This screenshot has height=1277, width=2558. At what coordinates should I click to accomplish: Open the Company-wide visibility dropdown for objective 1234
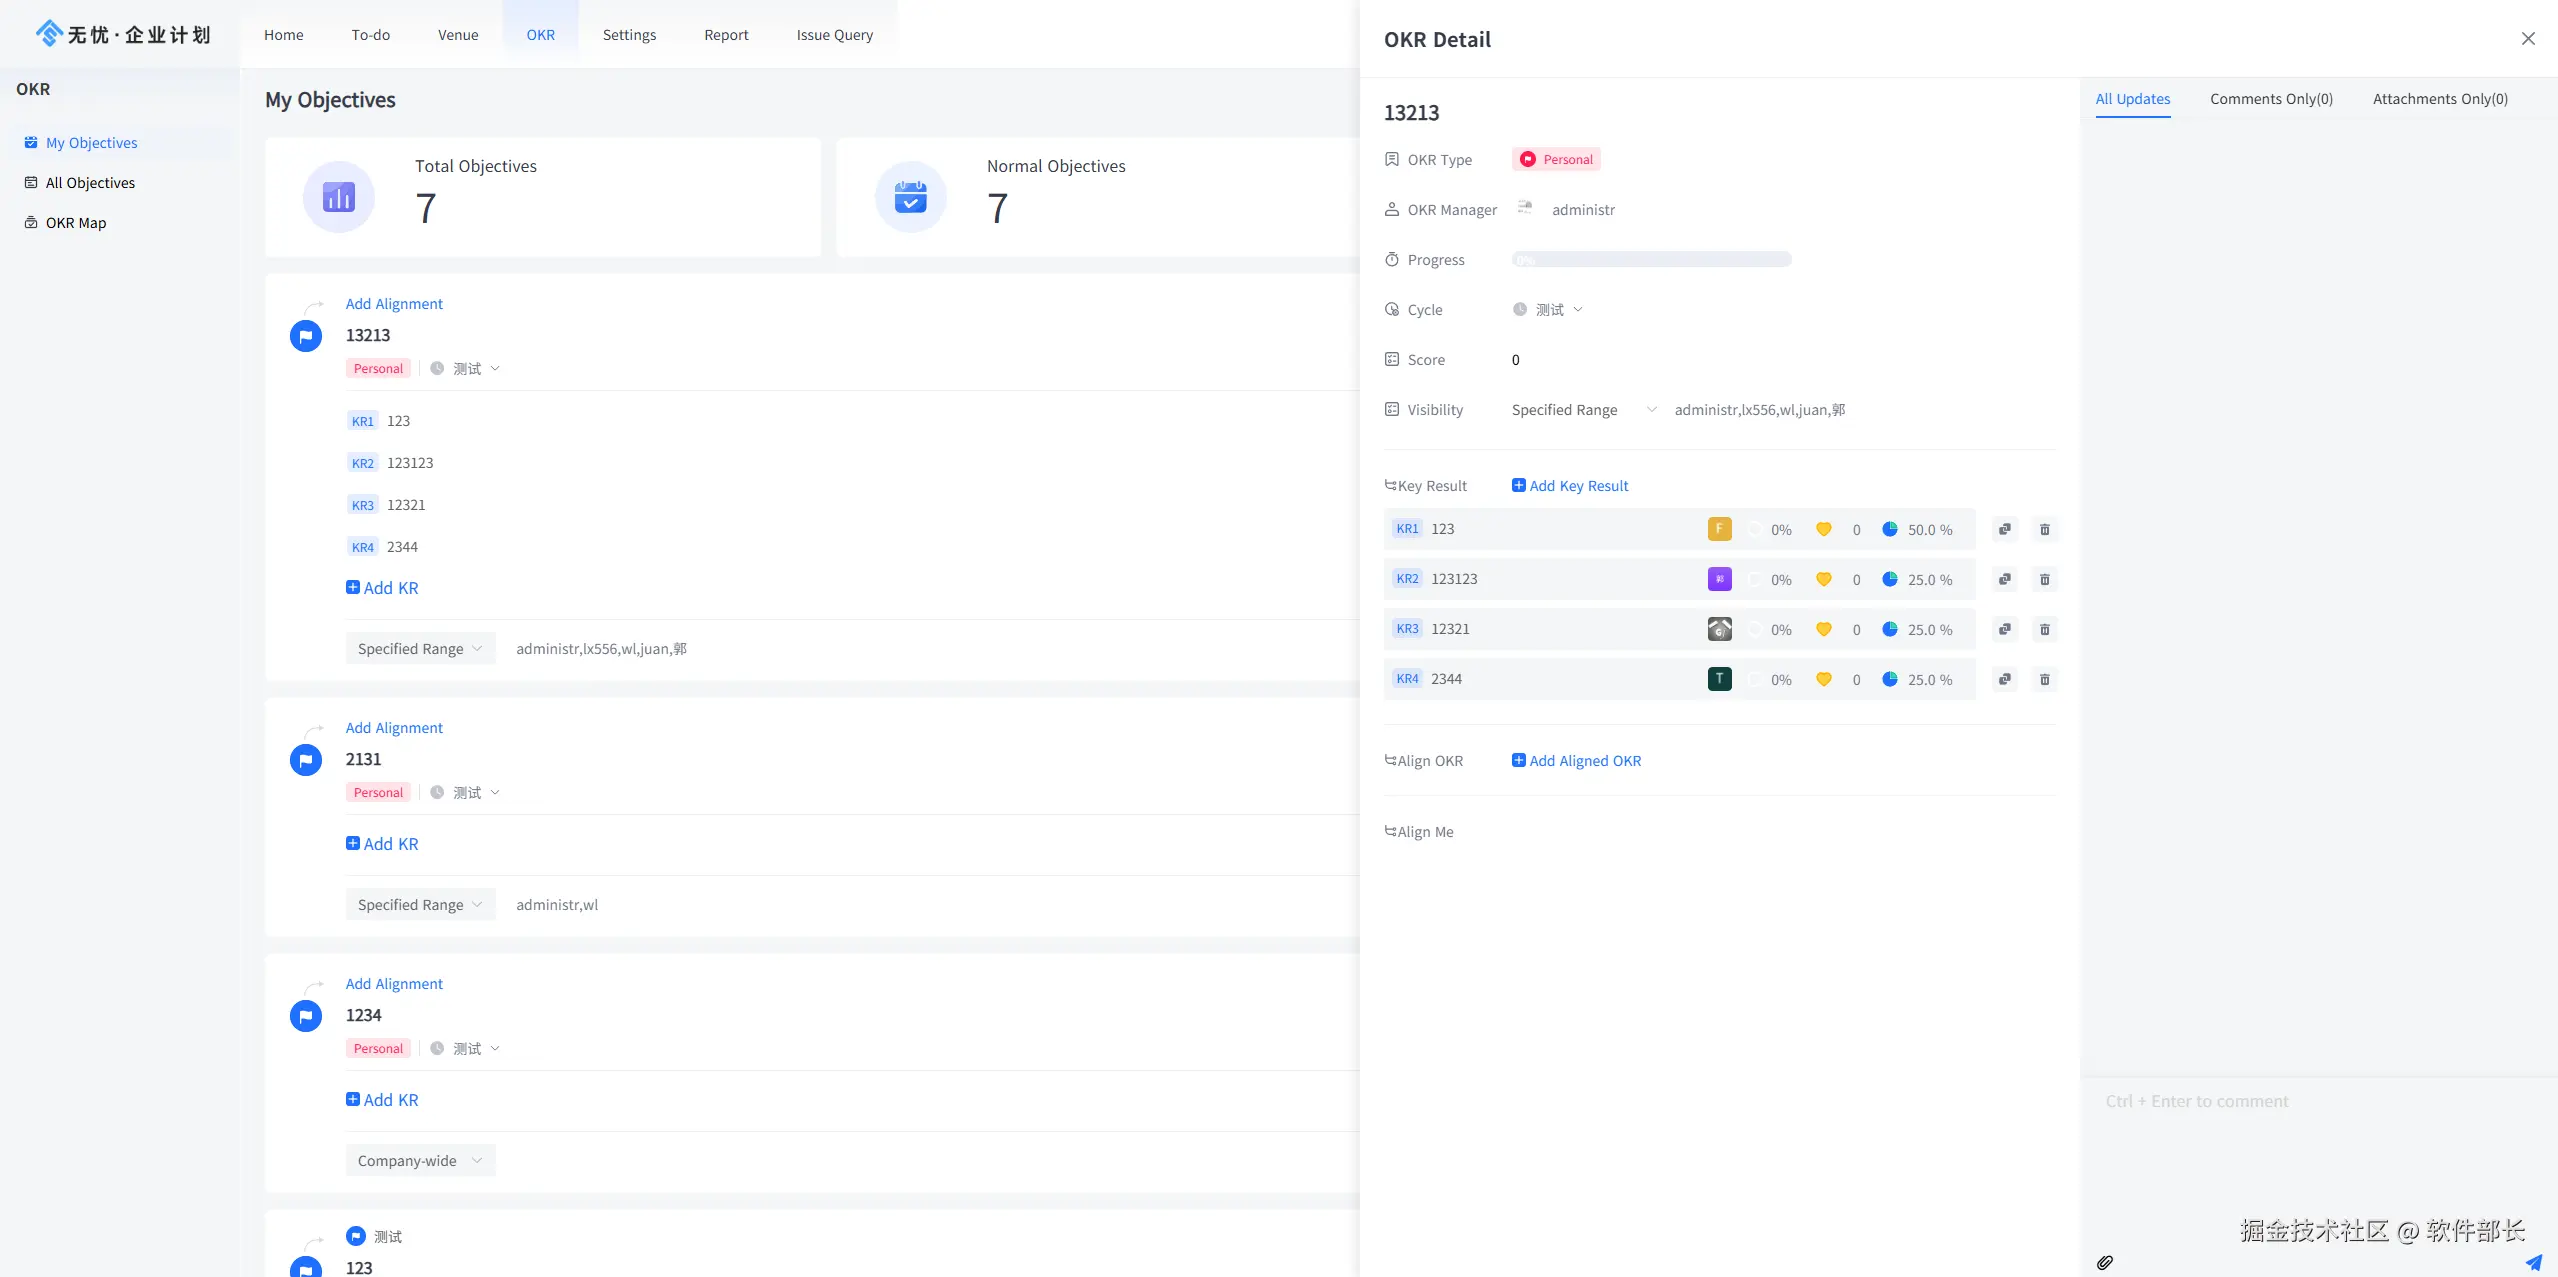pos(420,1160)
